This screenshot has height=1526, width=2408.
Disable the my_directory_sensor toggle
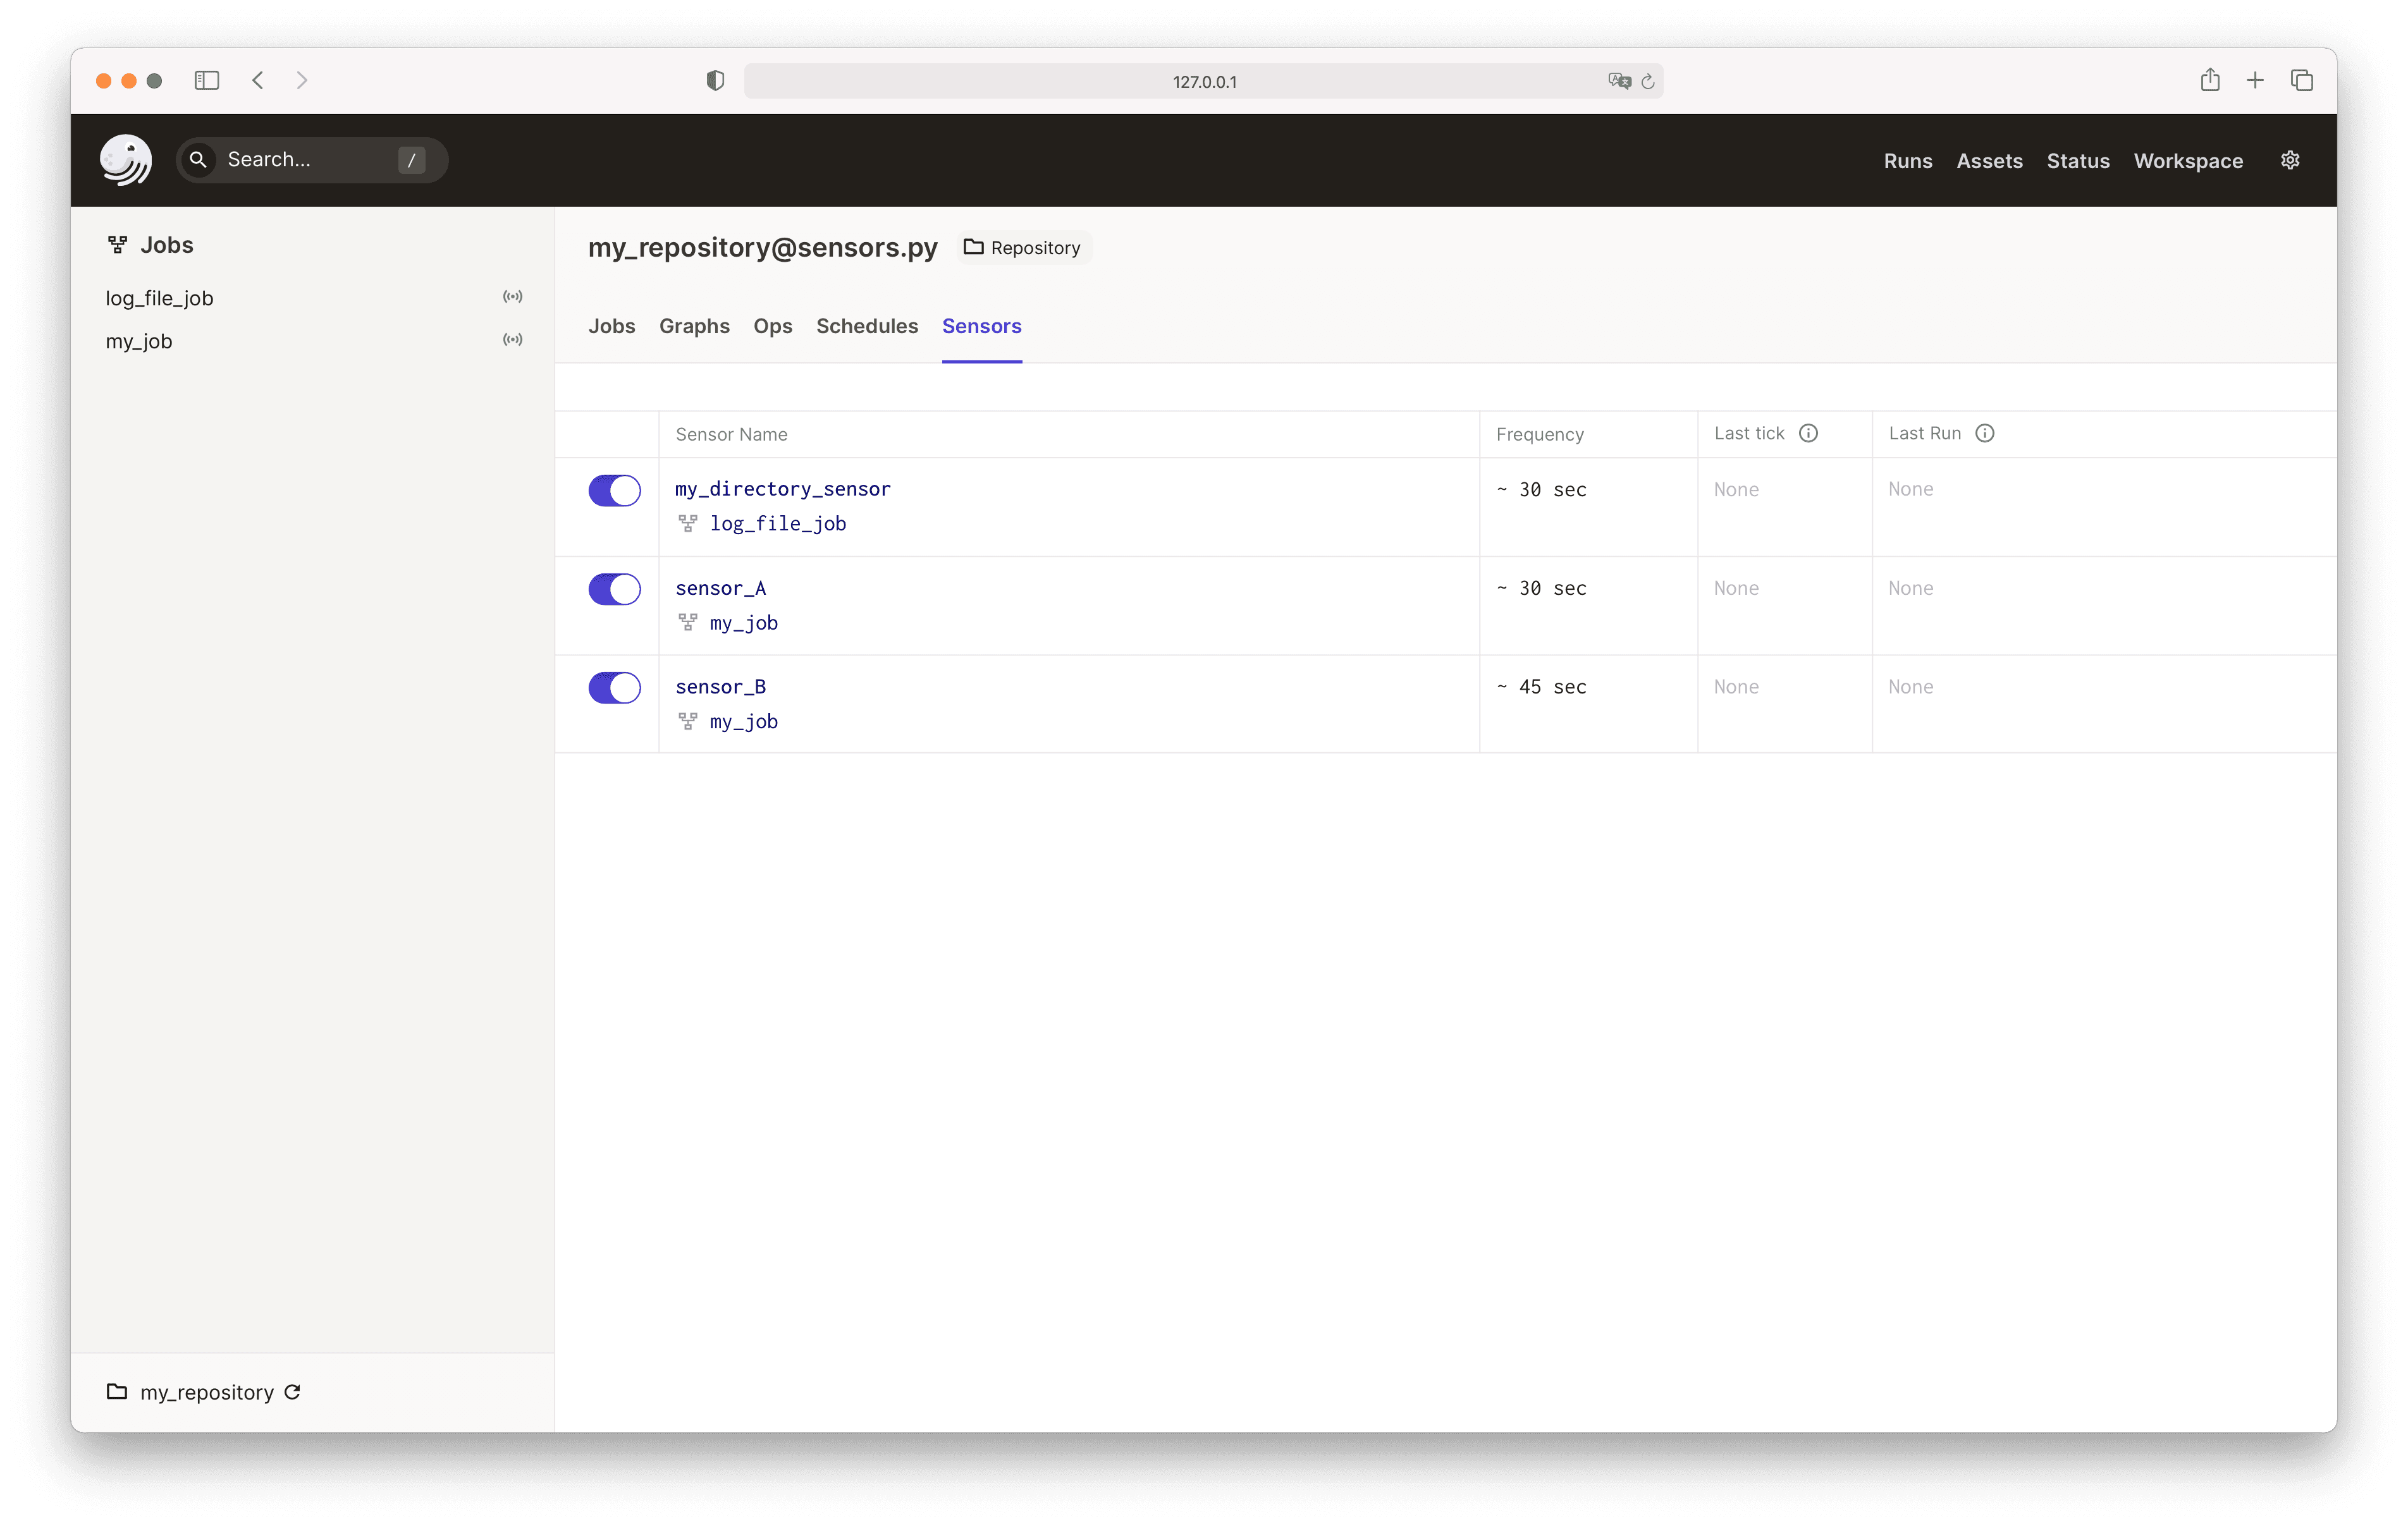click(614, 490)
